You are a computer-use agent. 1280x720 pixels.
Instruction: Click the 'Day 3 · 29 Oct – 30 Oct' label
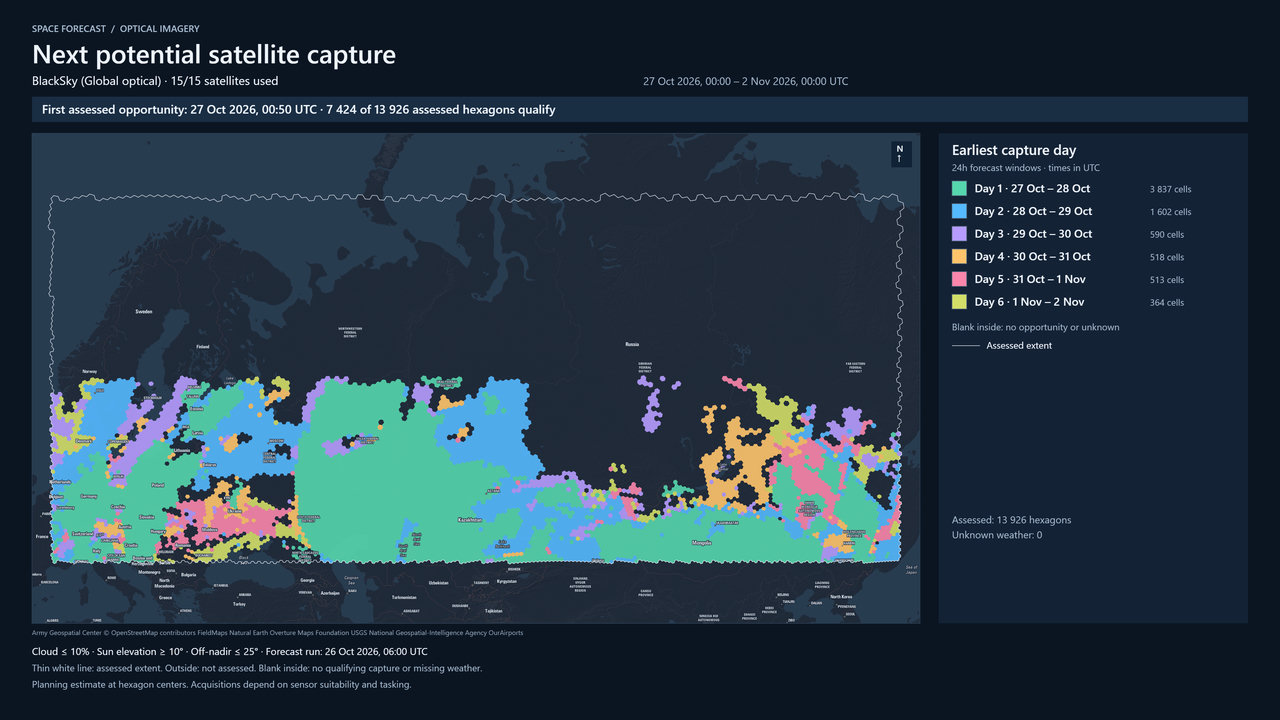click(1033, 234)
